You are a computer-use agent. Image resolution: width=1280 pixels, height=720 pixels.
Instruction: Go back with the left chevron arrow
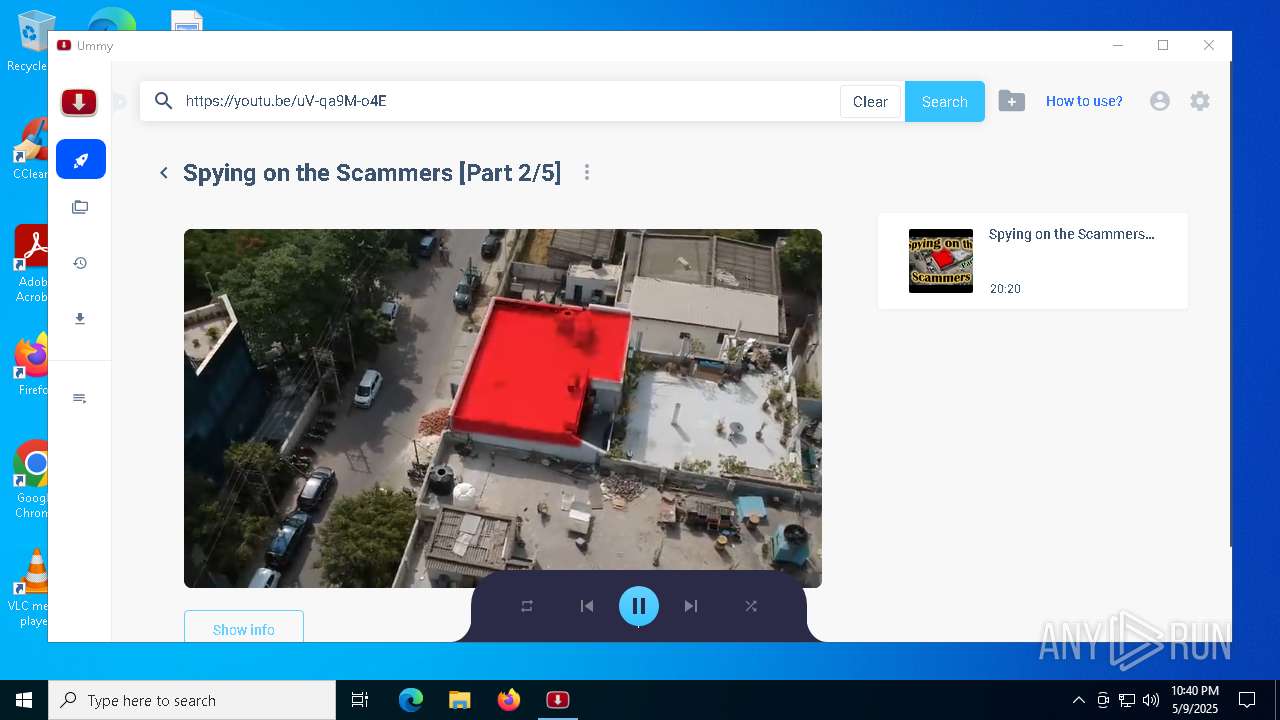pos(164,173)
